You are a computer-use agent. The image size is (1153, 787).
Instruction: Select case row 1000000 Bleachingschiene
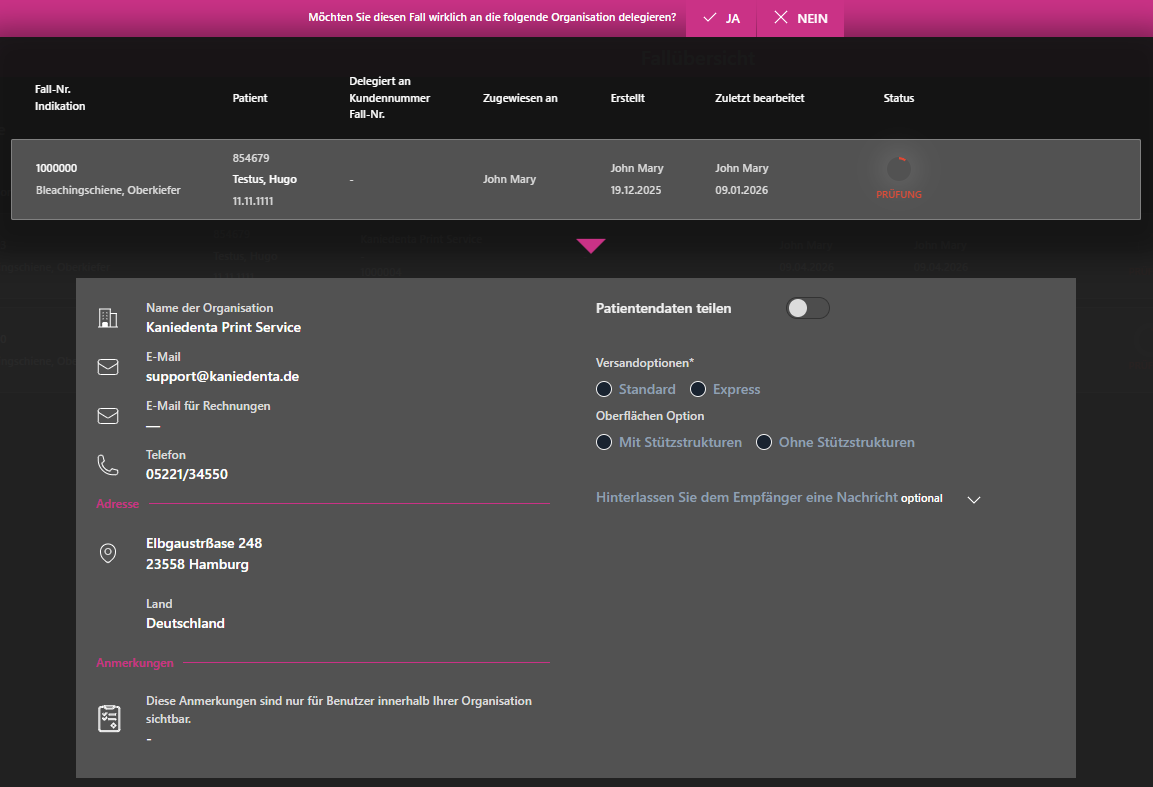pyautogui.click(x=108, y=179)
